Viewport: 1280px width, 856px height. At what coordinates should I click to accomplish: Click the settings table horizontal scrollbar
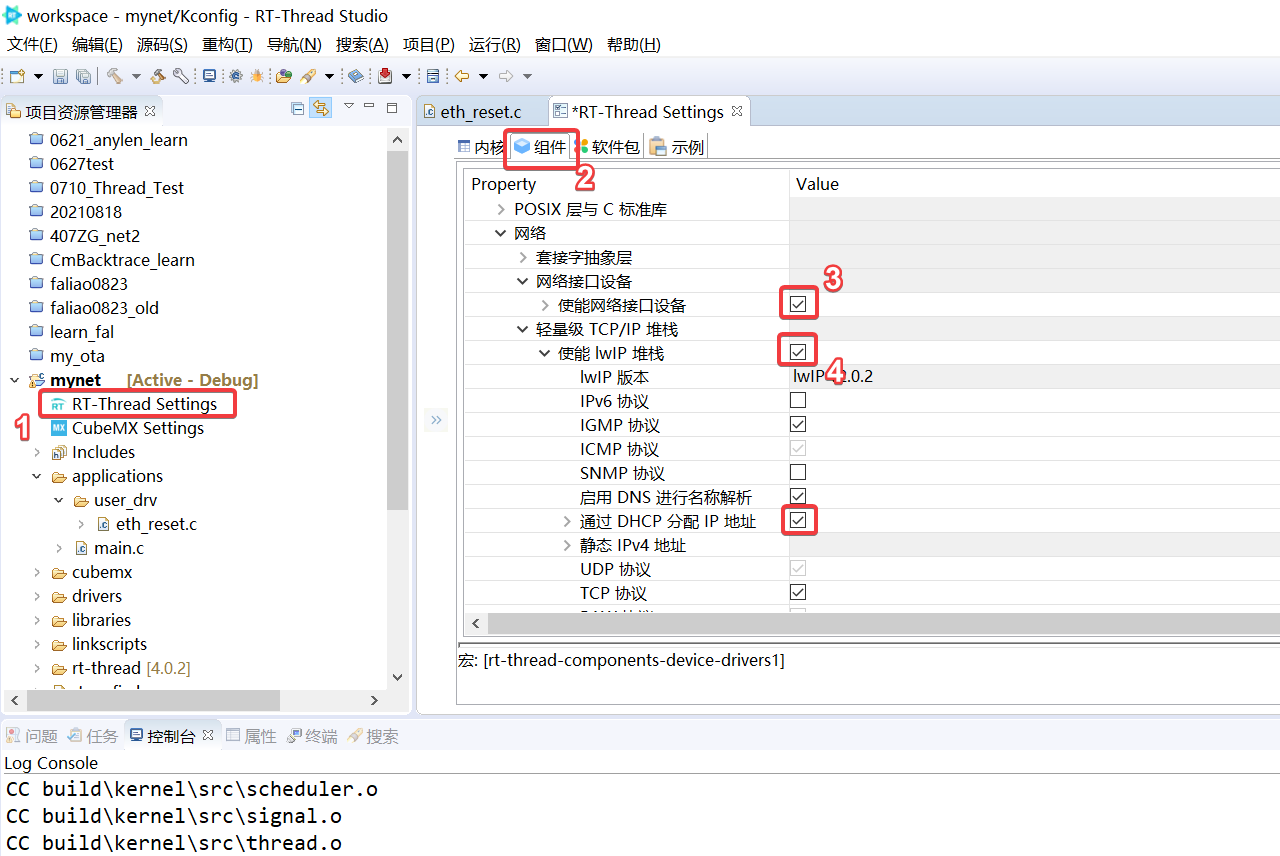click(885, 623)
